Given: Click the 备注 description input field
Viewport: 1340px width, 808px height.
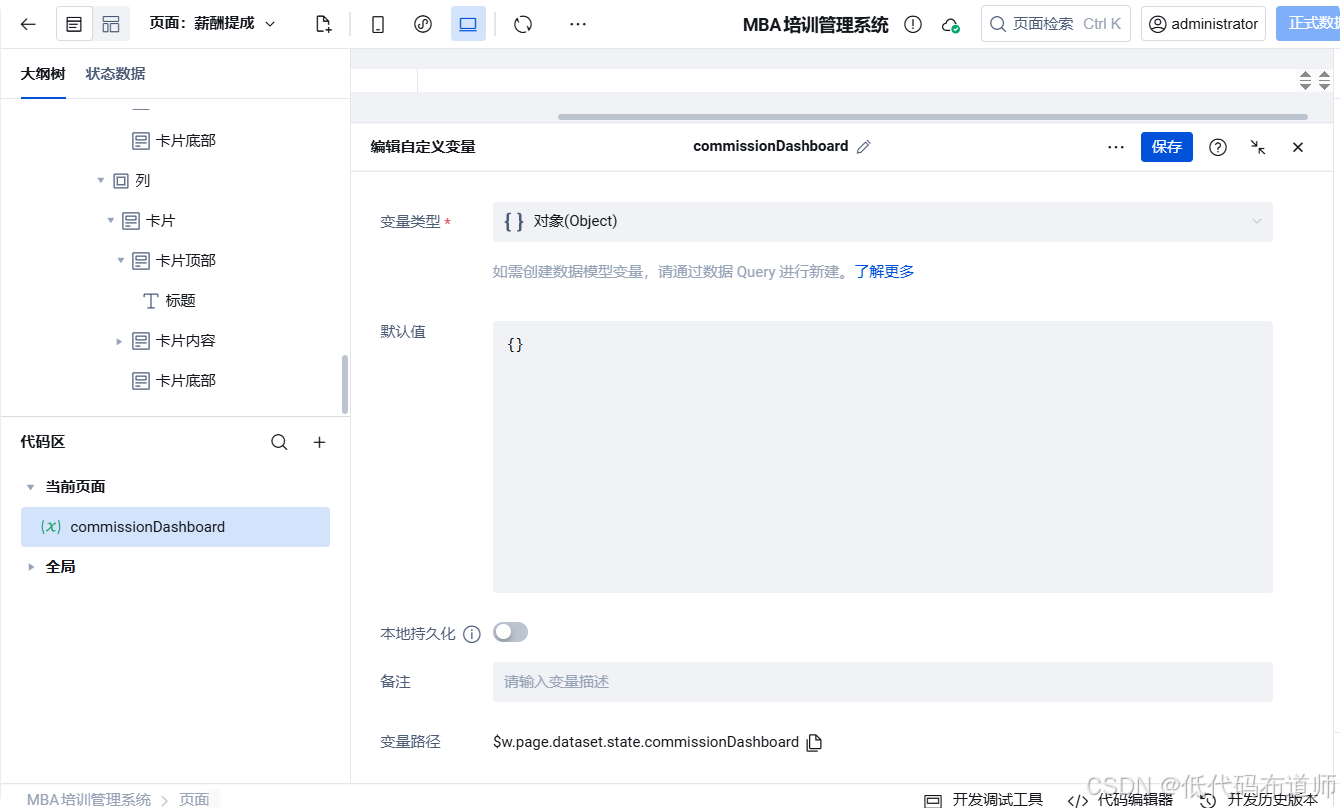Looking at the screenshot, I should click(883, 682).
